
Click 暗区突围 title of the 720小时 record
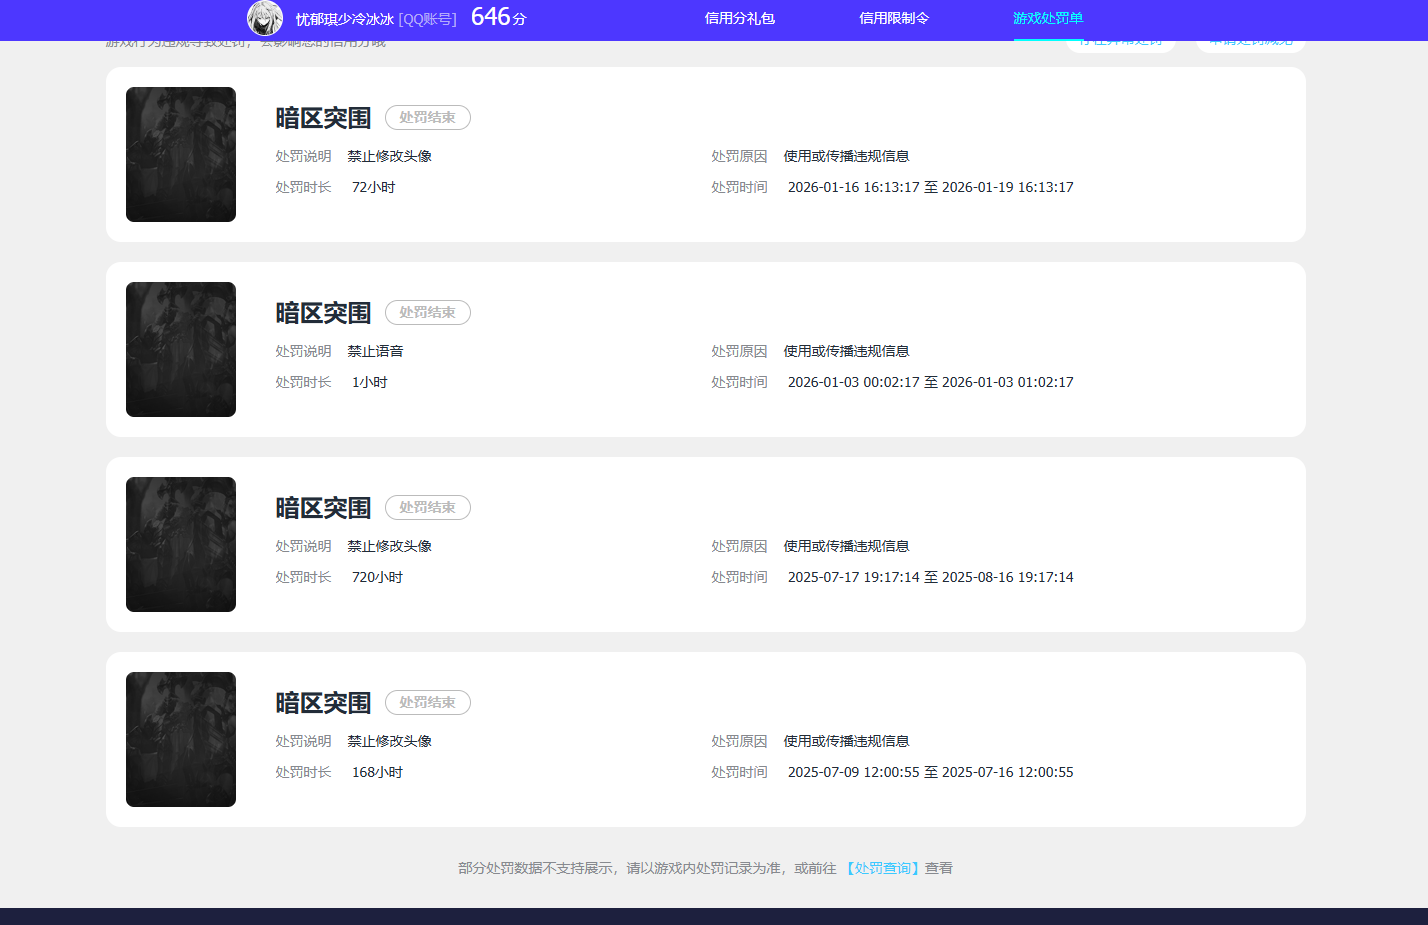tap(323, 508)
